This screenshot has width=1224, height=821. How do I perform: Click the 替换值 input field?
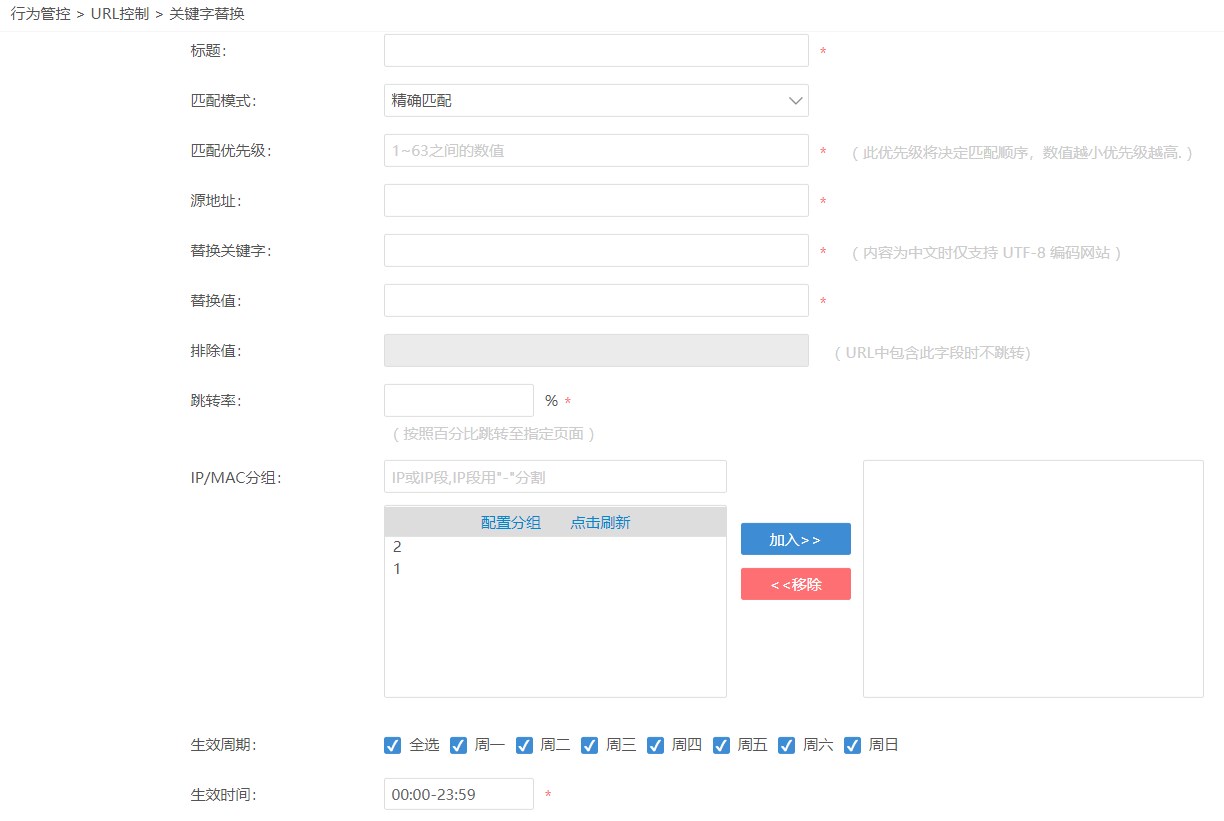pyautogui.click(x=596, y=300)
